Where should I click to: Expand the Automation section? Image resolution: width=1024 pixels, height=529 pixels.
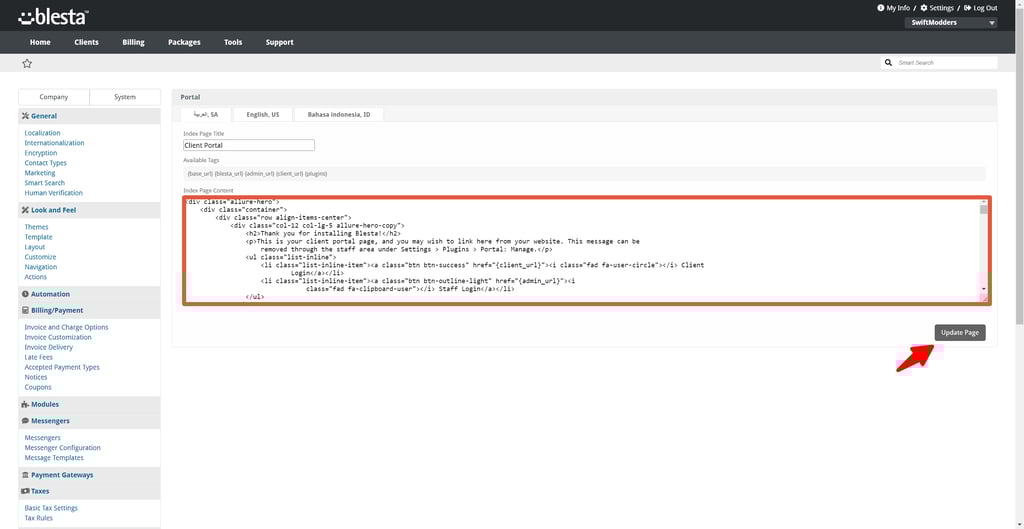(x=89, y=295)
